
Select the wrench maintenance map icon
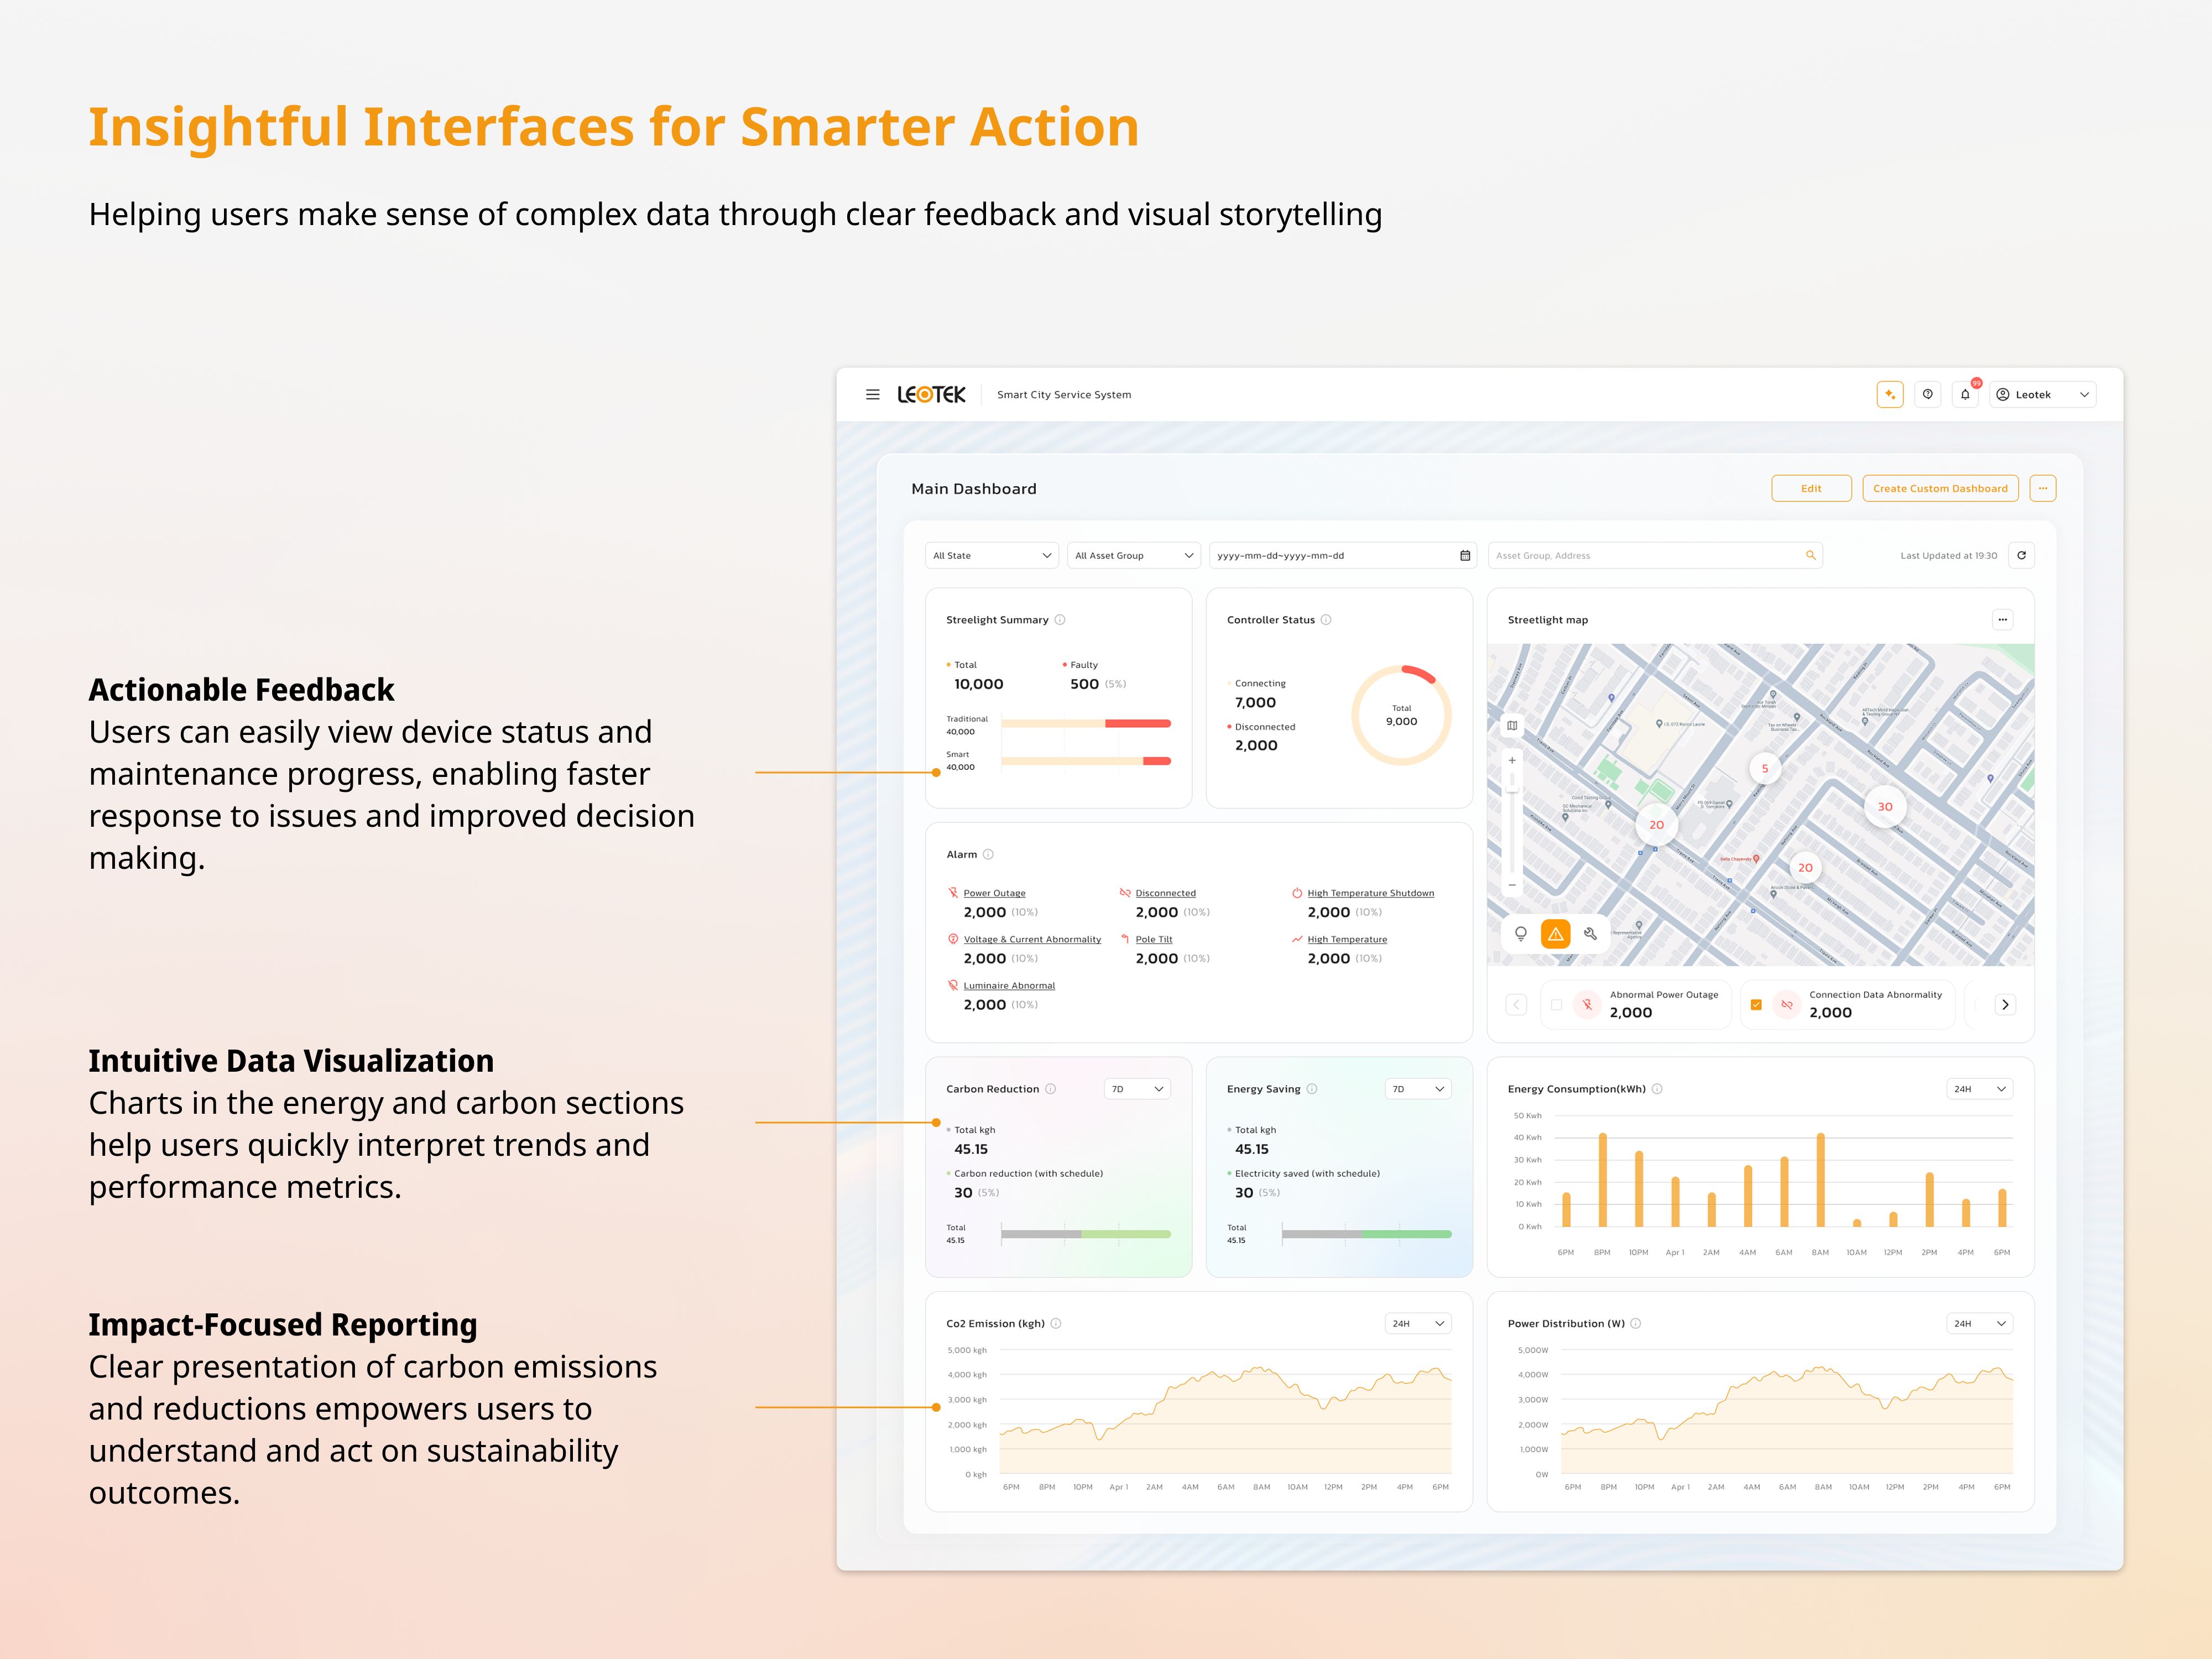pos(1590,934)
